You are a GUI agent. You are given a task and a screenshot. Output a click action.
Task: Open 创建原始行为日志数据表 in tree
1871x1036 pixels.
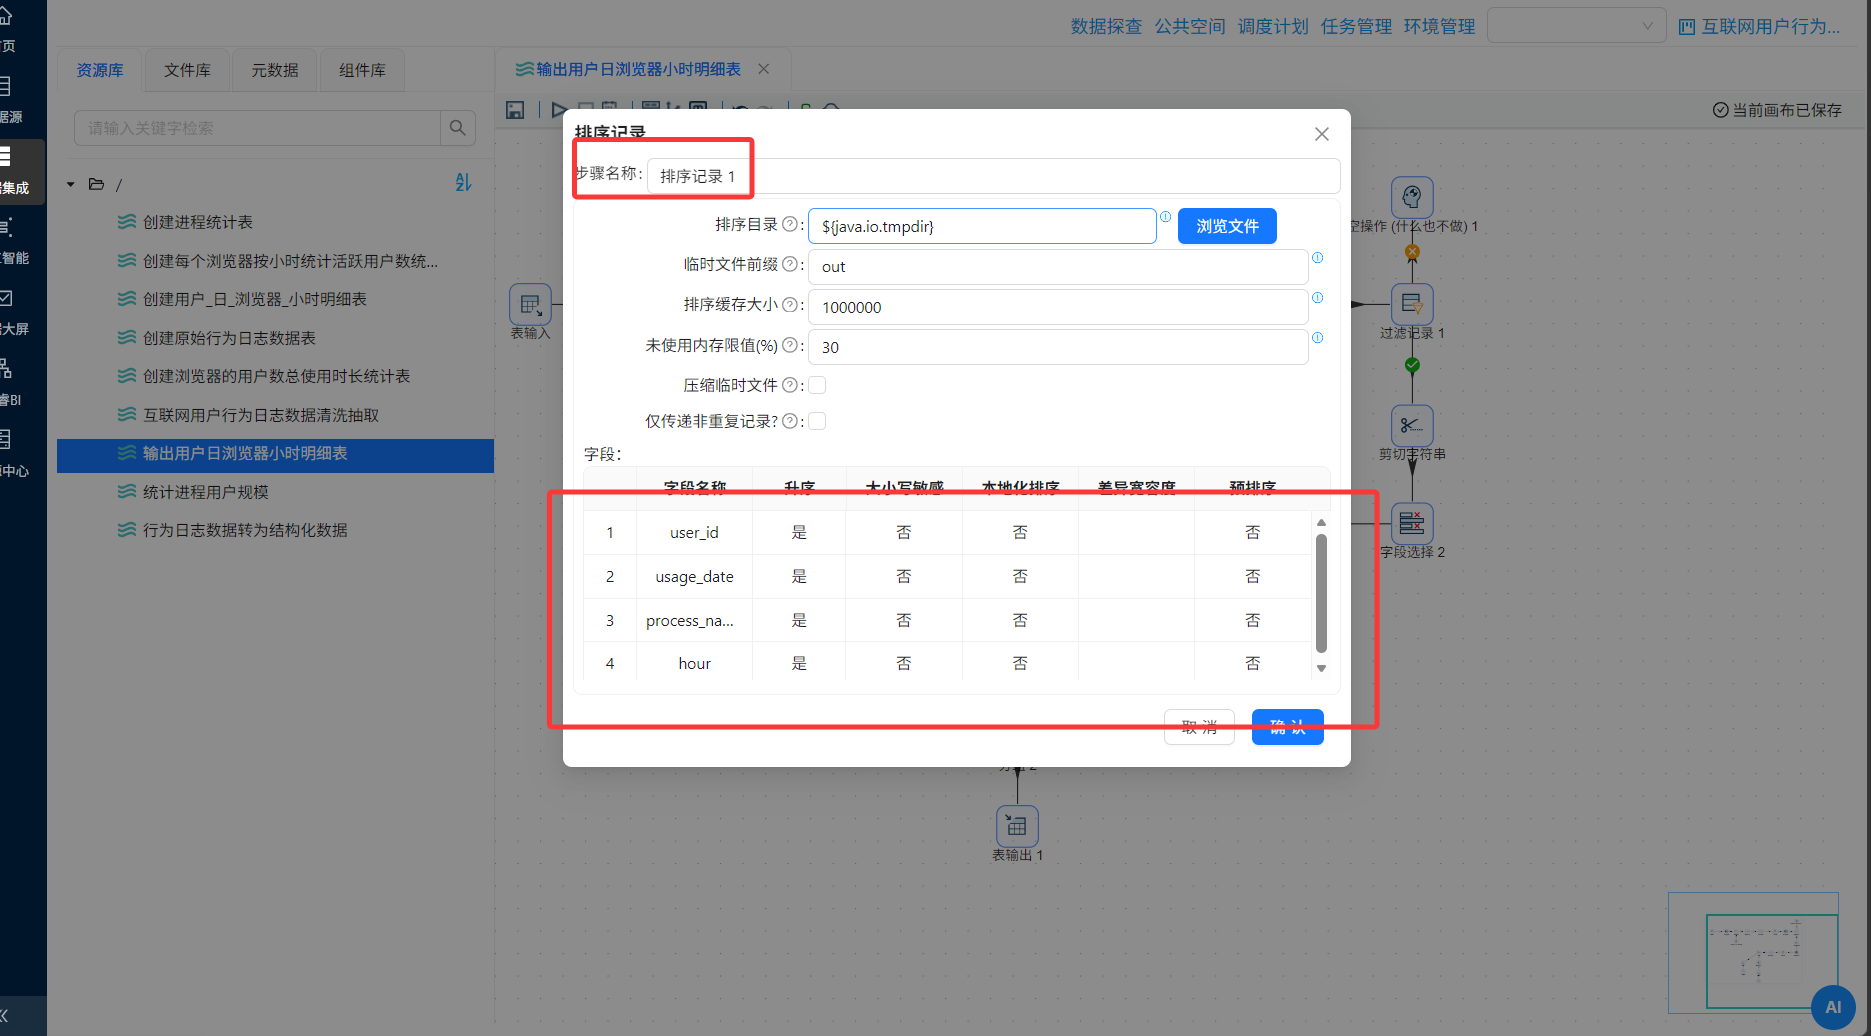click(229, 338)
